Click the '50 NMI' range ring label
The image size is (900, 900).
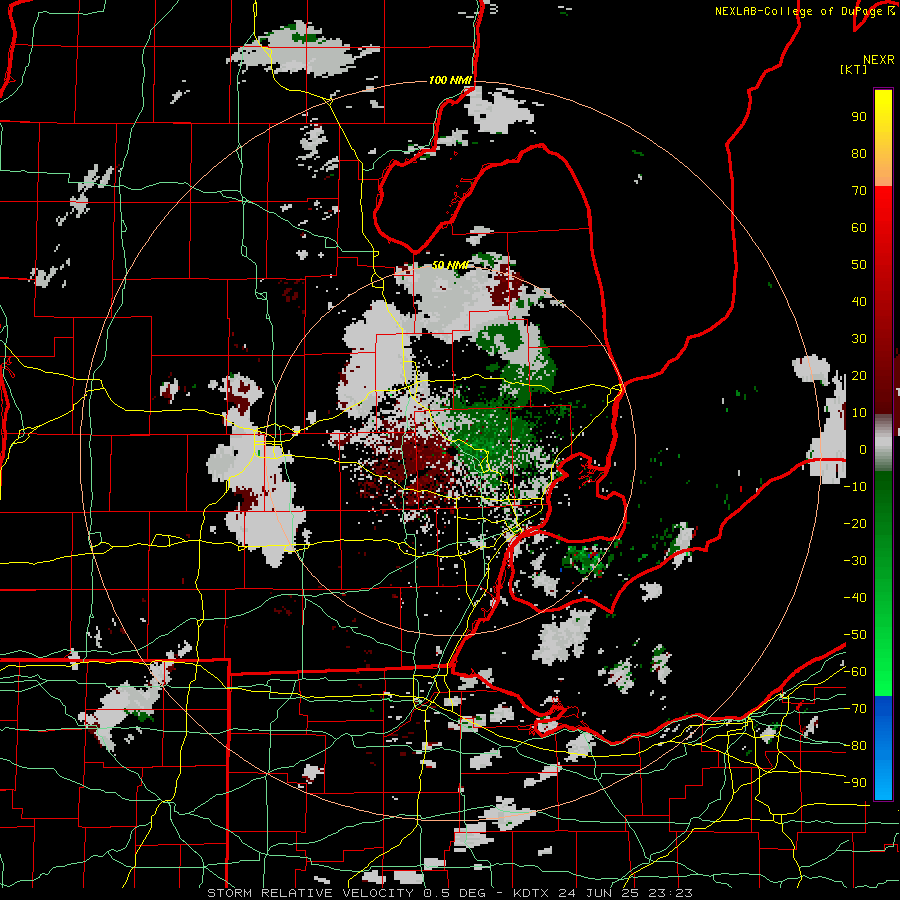450,265
